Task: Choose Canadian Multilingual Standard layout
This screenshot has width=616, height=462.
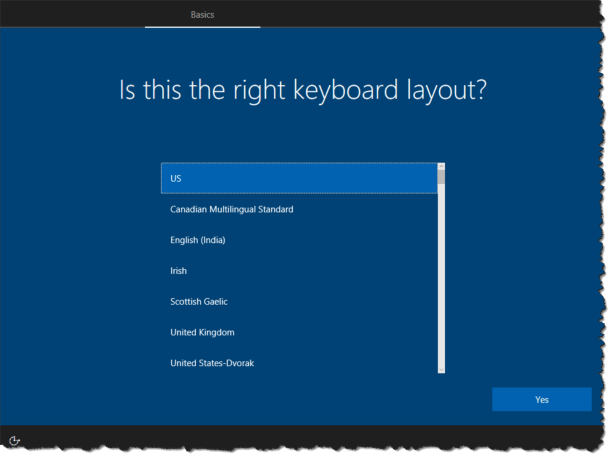Action: pyautogui.click(x=298, y=209)
